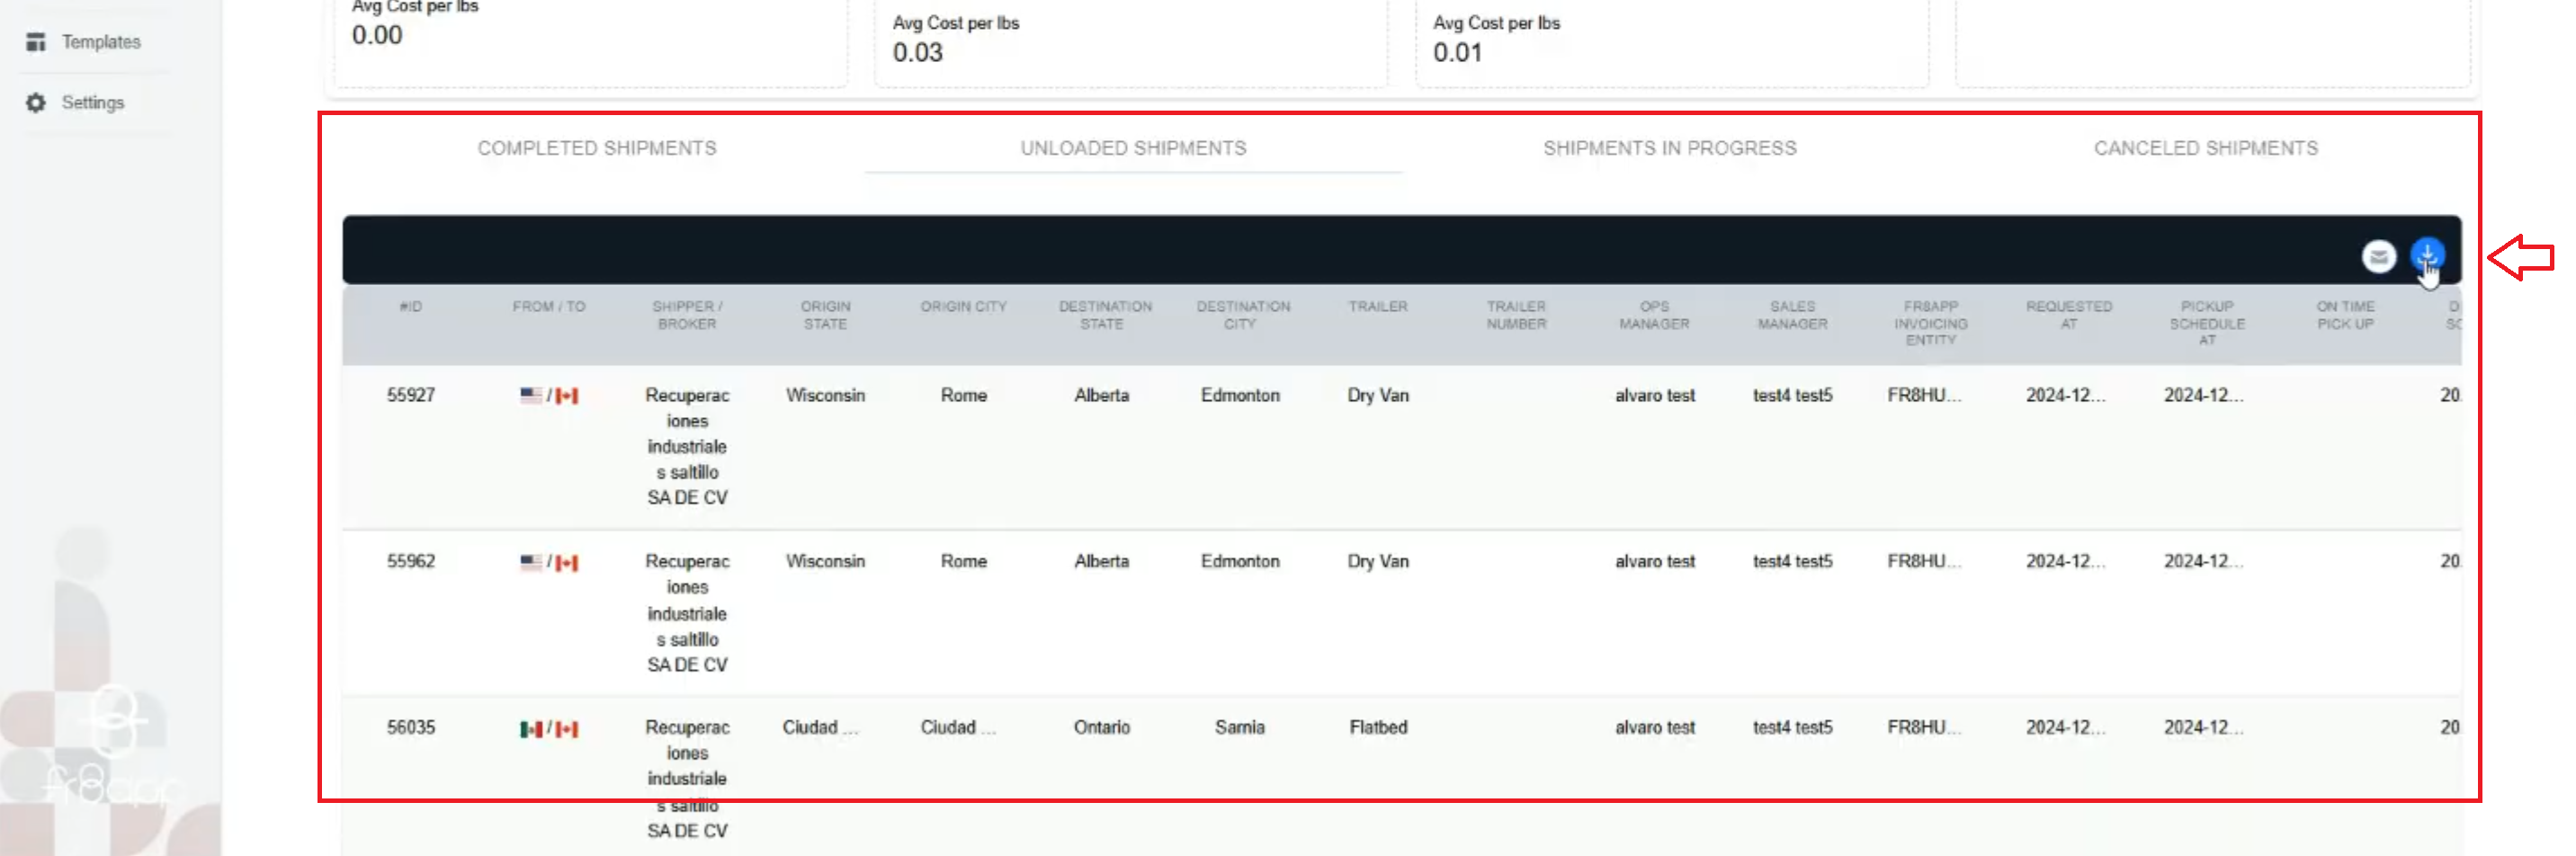The height and width of the screenshot is (856, 2576).
Task: Click Rome origin city in row 55927
Action: (963, 395)
